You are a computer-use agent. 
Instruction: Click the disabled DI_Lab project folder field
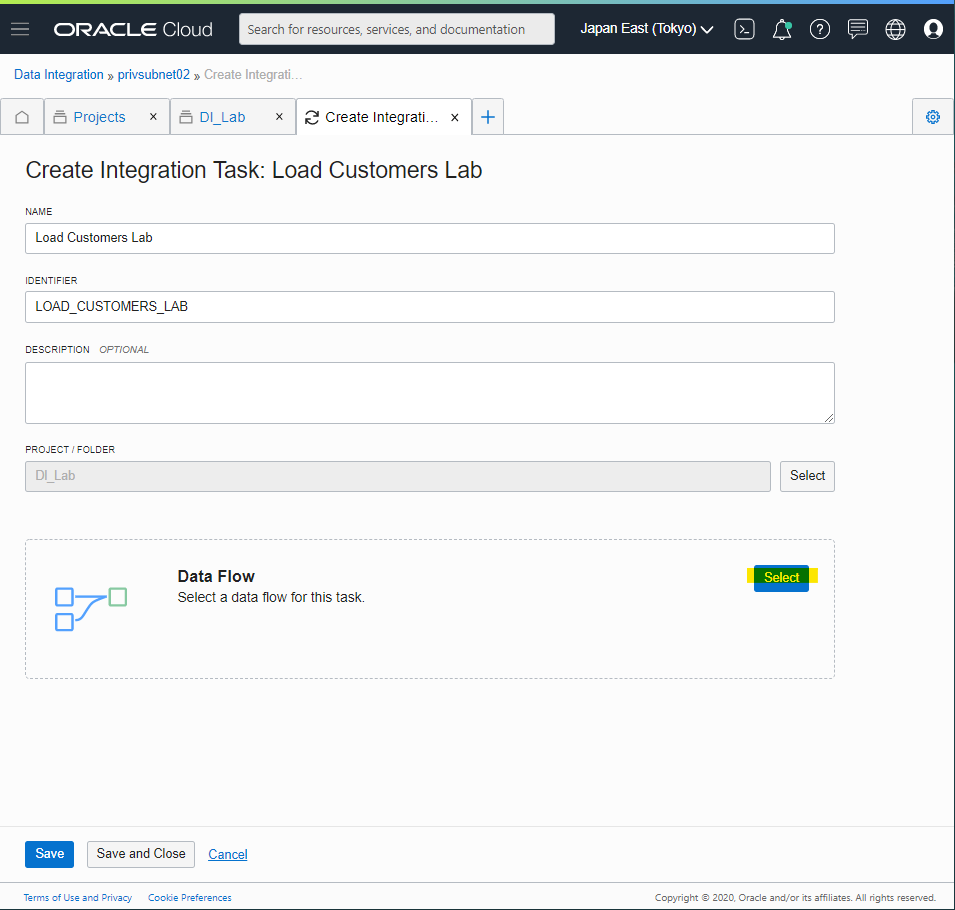pos(398,476)
